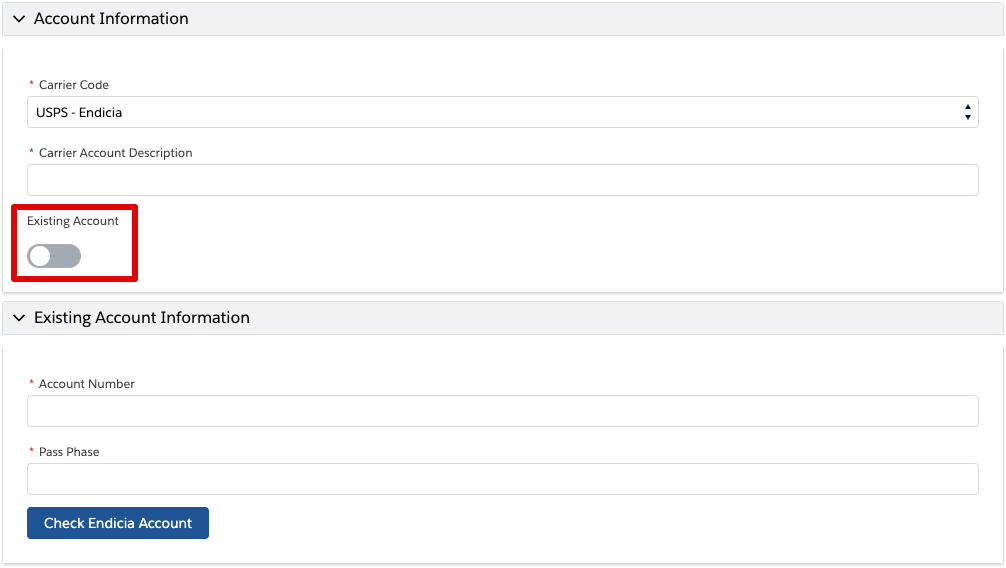Open the Carrier Code dropdown

tap(502, 112)
